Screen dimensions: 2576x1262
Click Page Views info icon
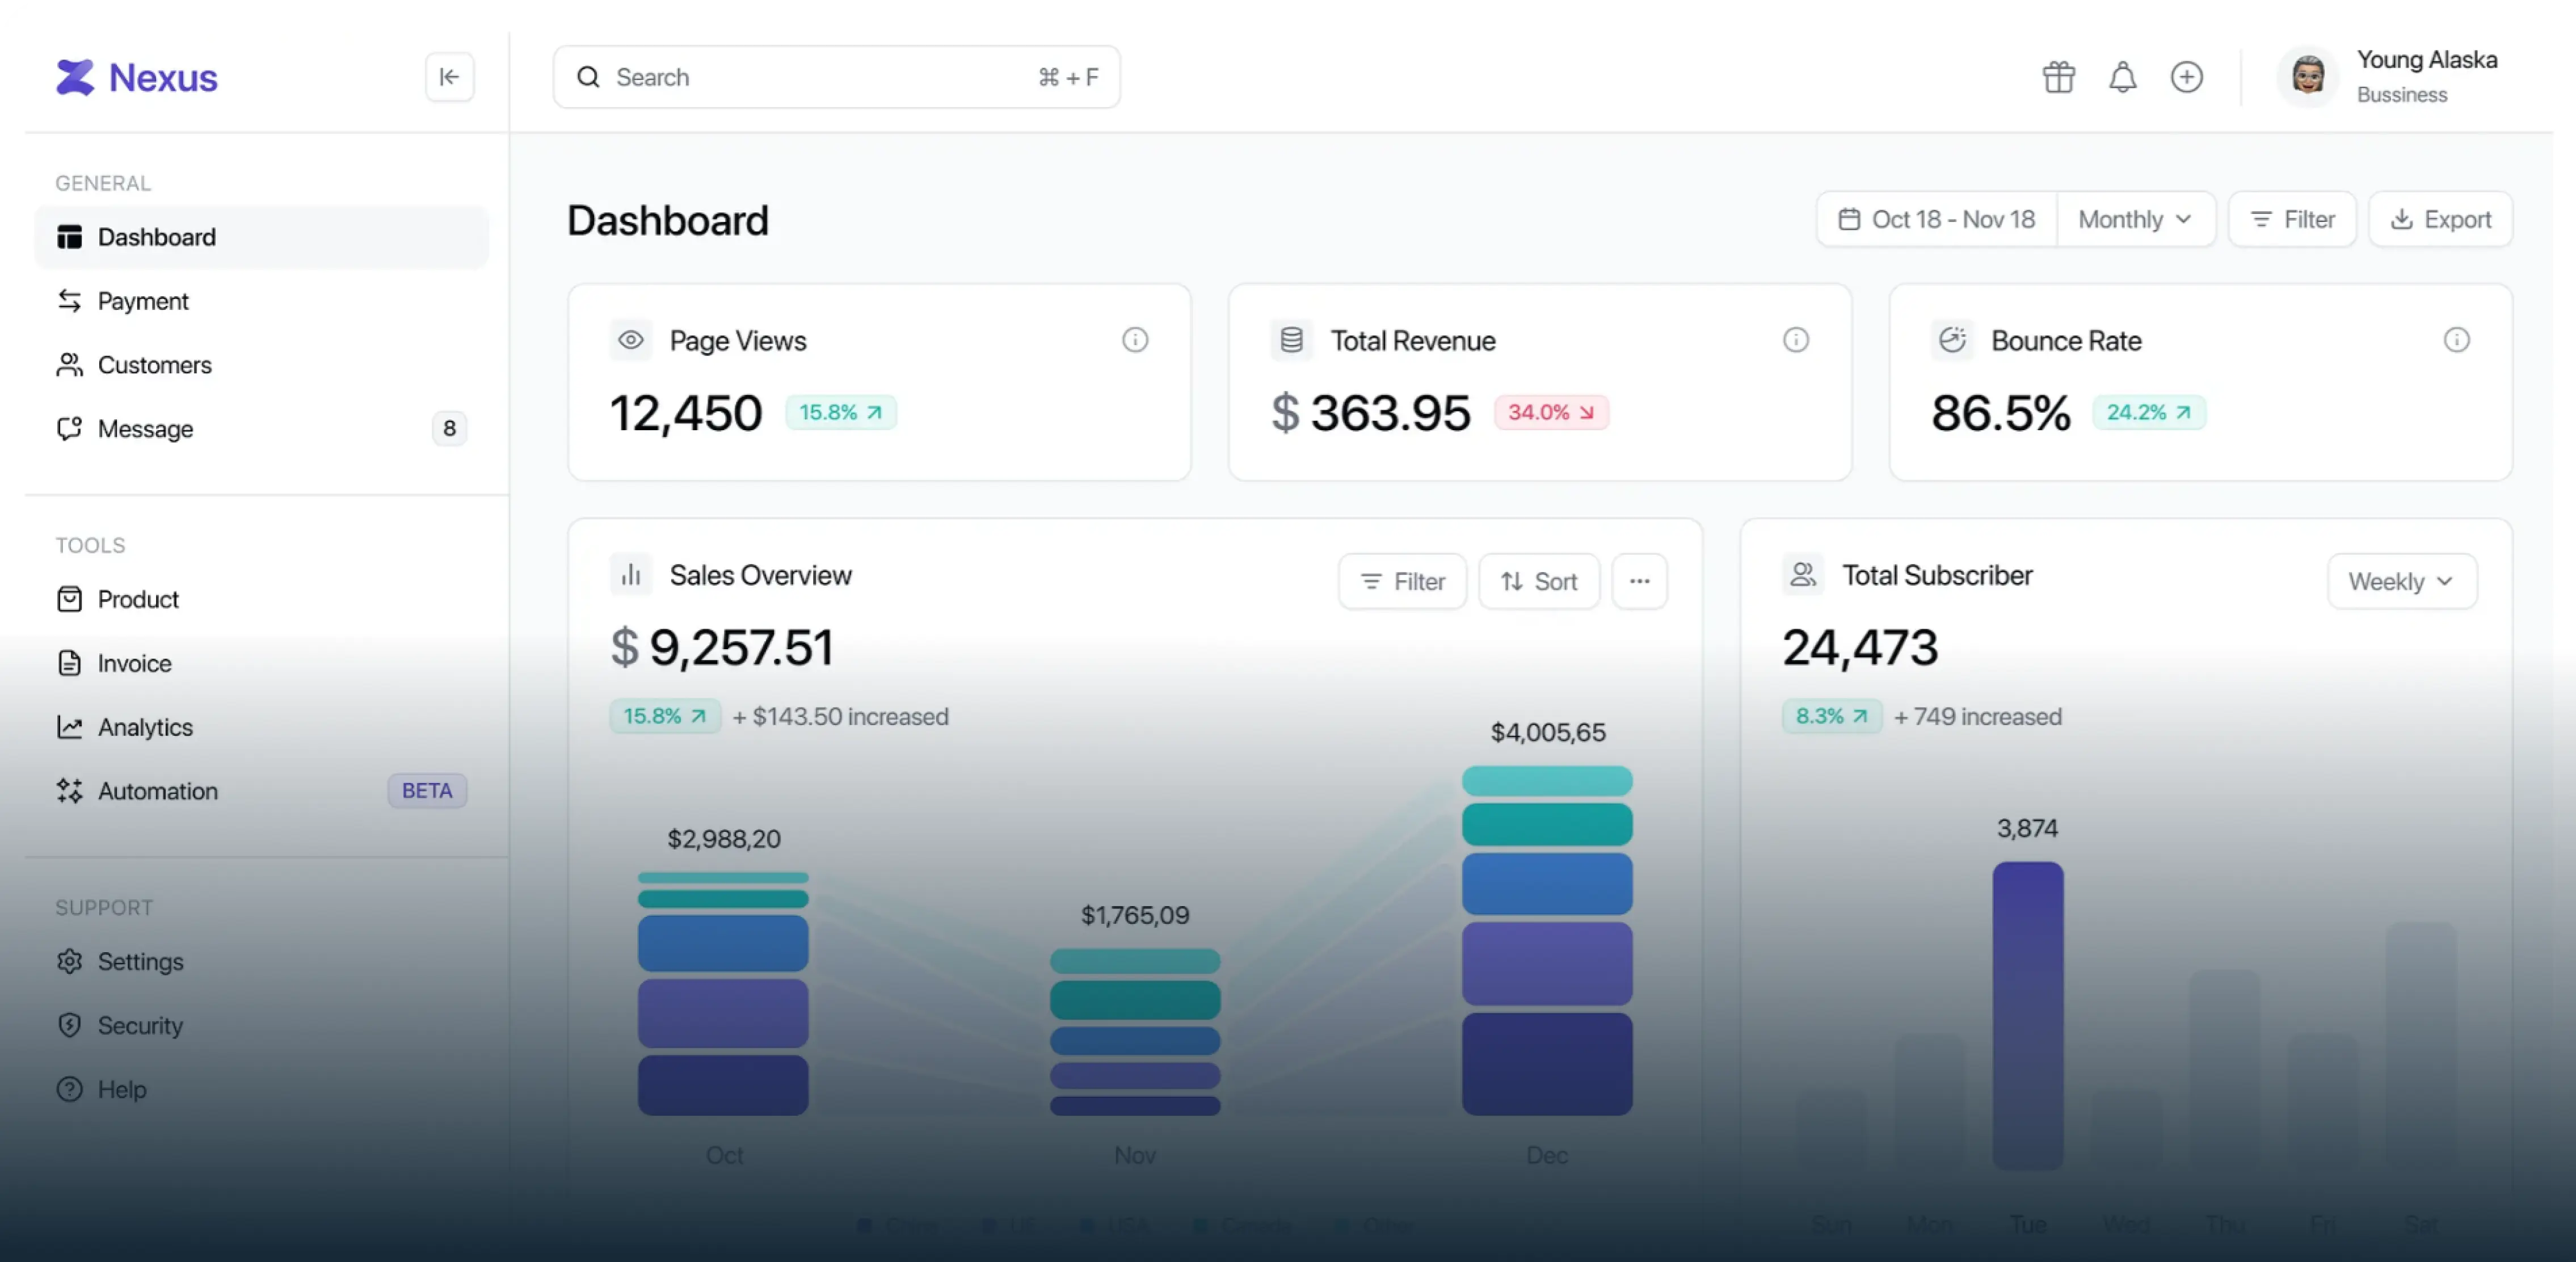pos(1134,340)
